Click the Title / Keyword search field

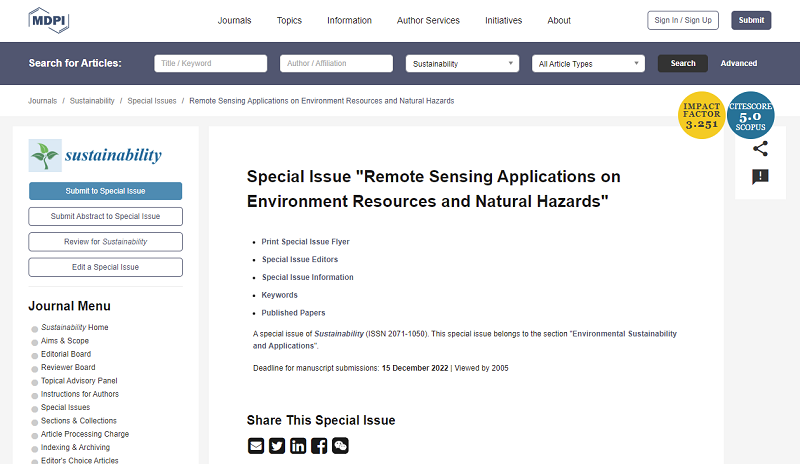[210, 64]
